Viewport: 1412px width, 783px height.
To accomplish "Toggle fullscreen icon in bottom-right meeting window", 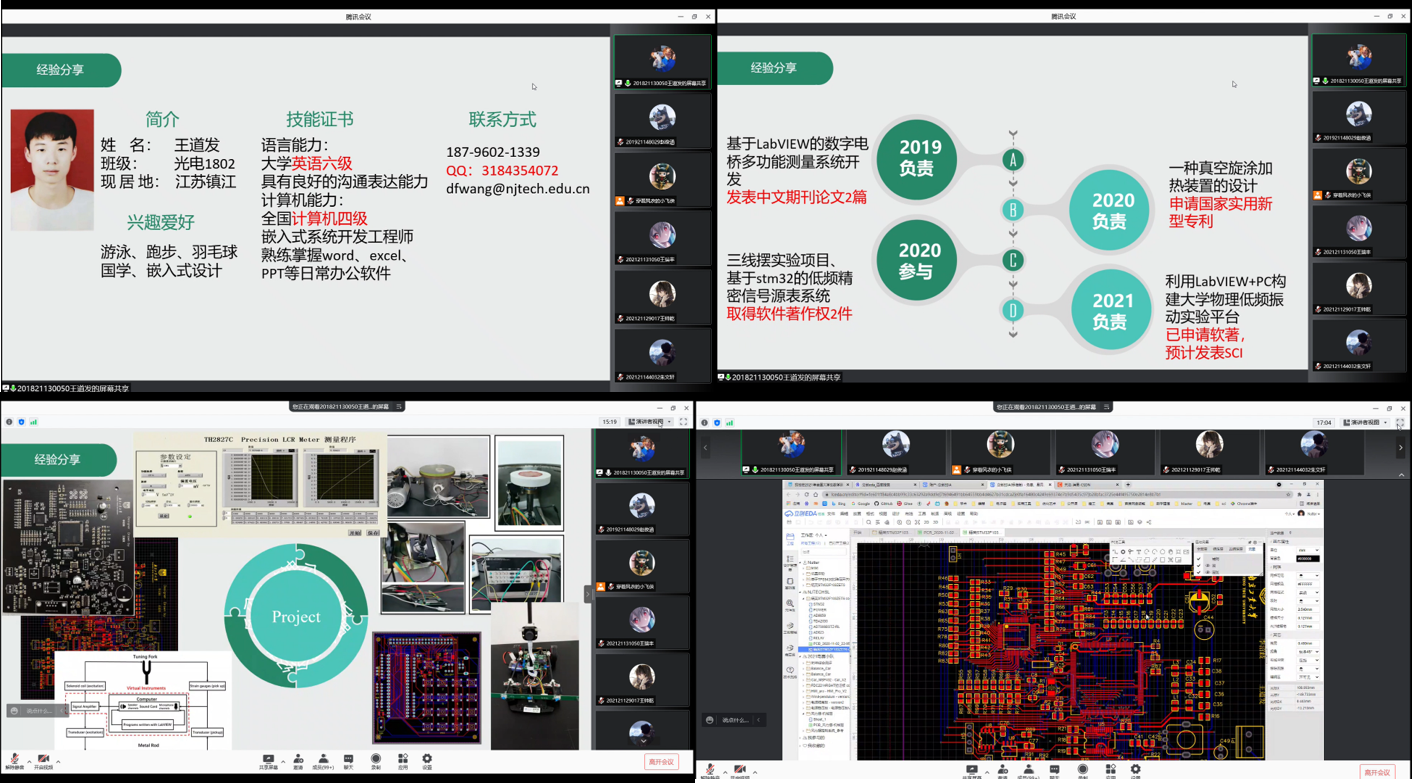I will (1399, 423).
